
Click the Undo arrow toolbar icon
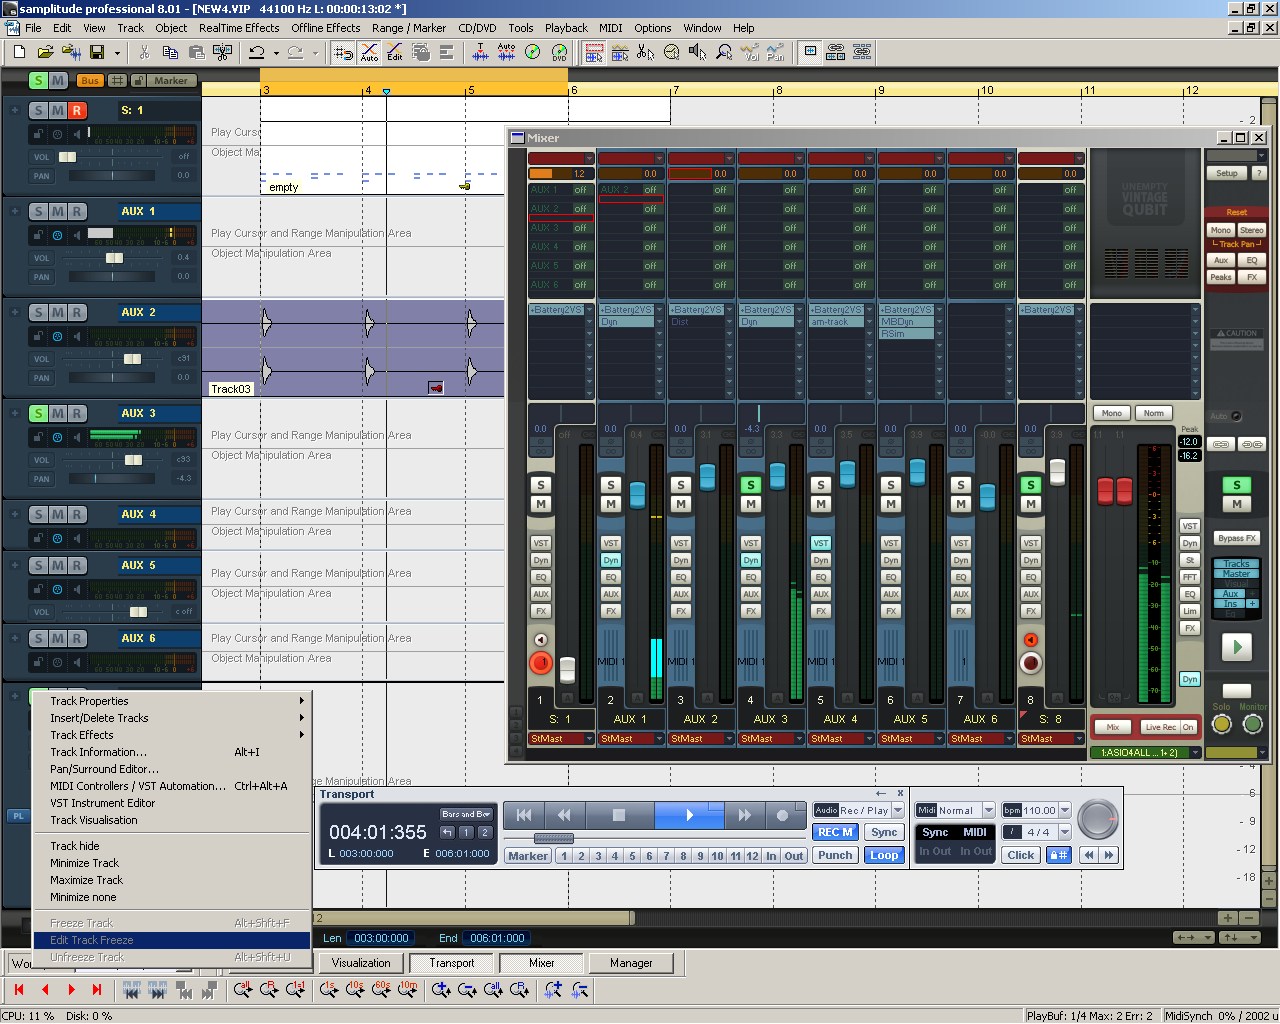(x=257, y=52)
